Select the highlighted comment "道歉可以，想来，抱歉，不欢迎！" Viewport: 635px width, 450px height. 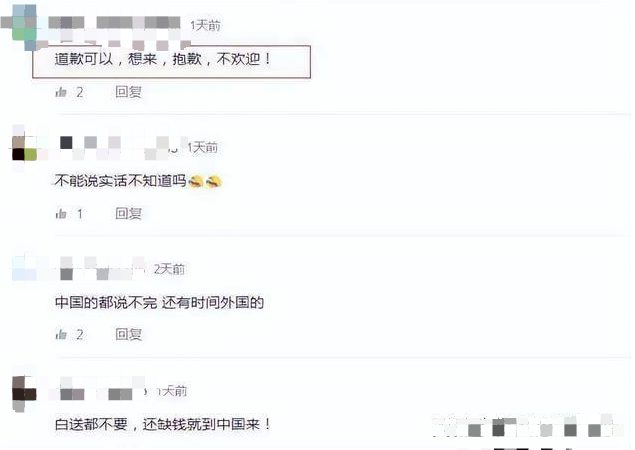coord(171,62)
